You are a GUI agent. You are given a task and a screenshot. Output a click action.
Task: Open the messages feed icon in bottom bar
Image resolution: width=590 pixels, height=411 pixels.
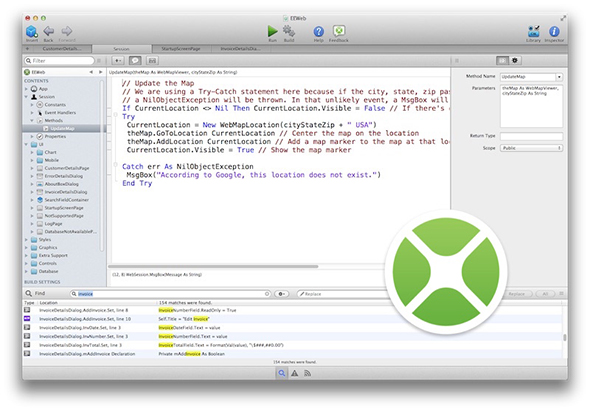pyautogui.click(x=307, y=373)
